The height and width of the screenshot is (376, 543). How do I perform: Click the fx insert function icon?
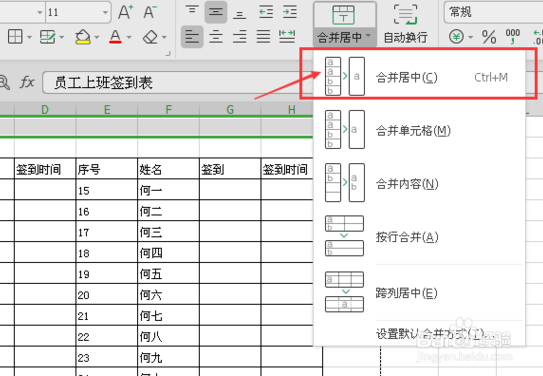(x=27, y=82)
